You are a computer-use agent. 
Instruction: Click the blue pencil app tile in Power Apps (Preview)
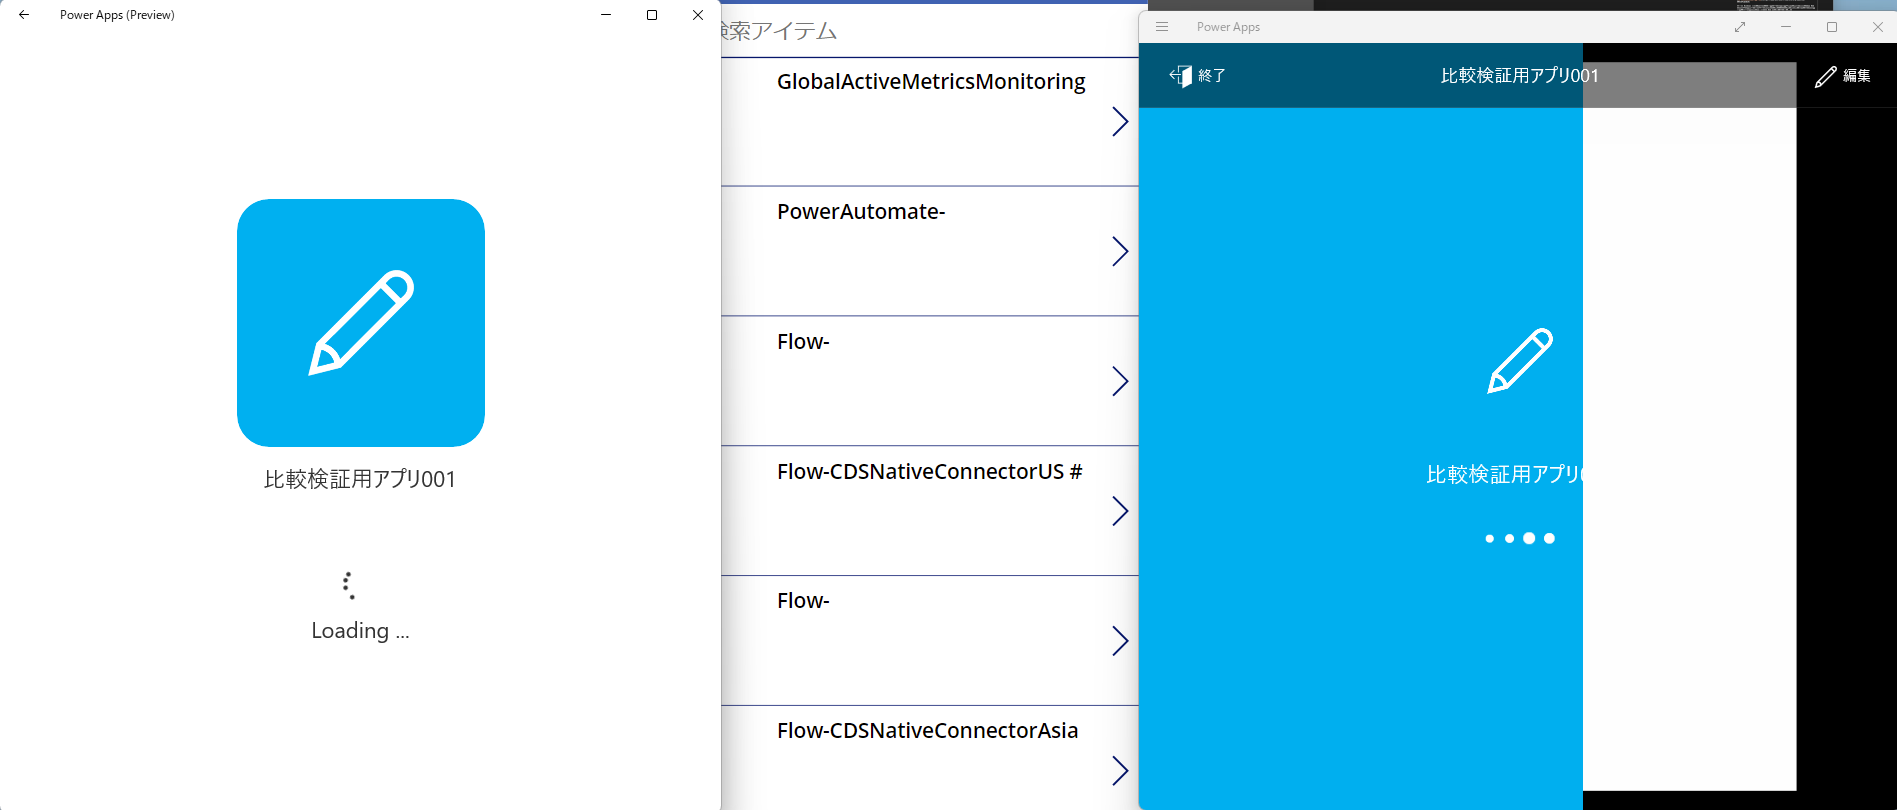pos(361,323)
